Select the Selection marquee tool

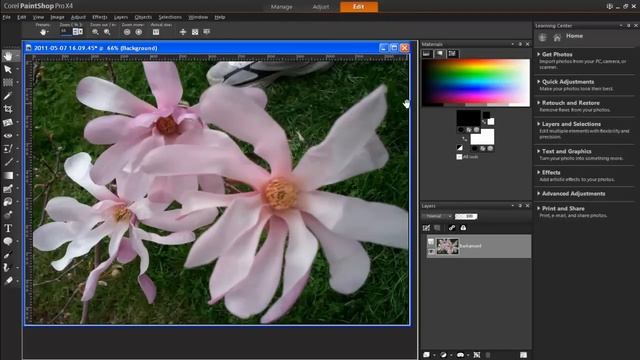(8, 82)
